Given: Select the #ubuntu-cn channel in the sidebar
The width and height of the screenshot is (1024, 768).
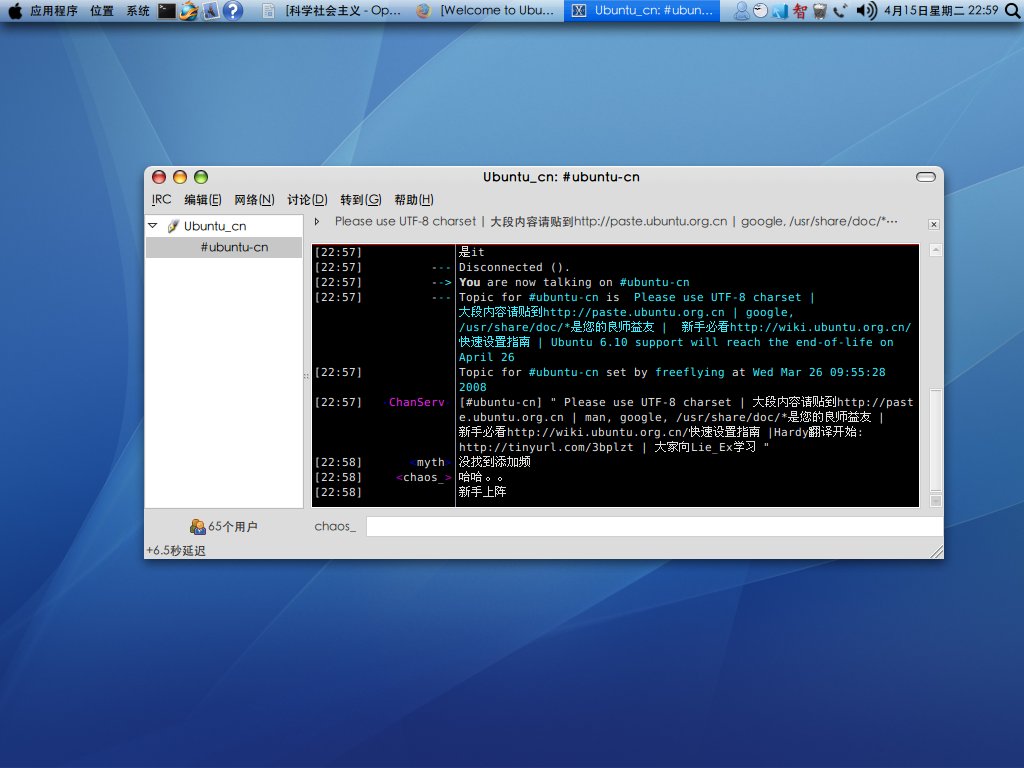Looking at the screenshot, I should pos(224,248).
